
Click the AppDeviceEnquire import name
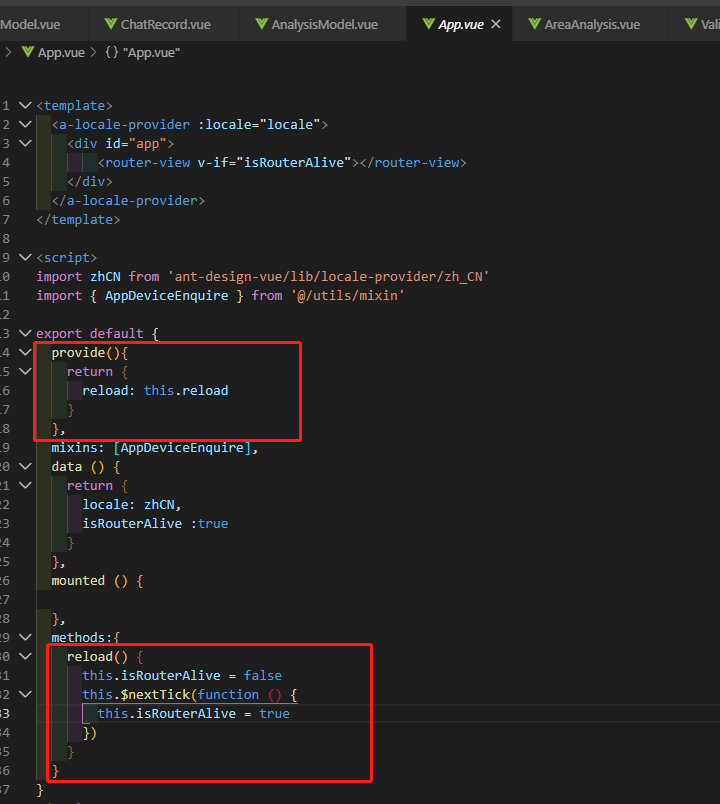[x=167, y=295]
